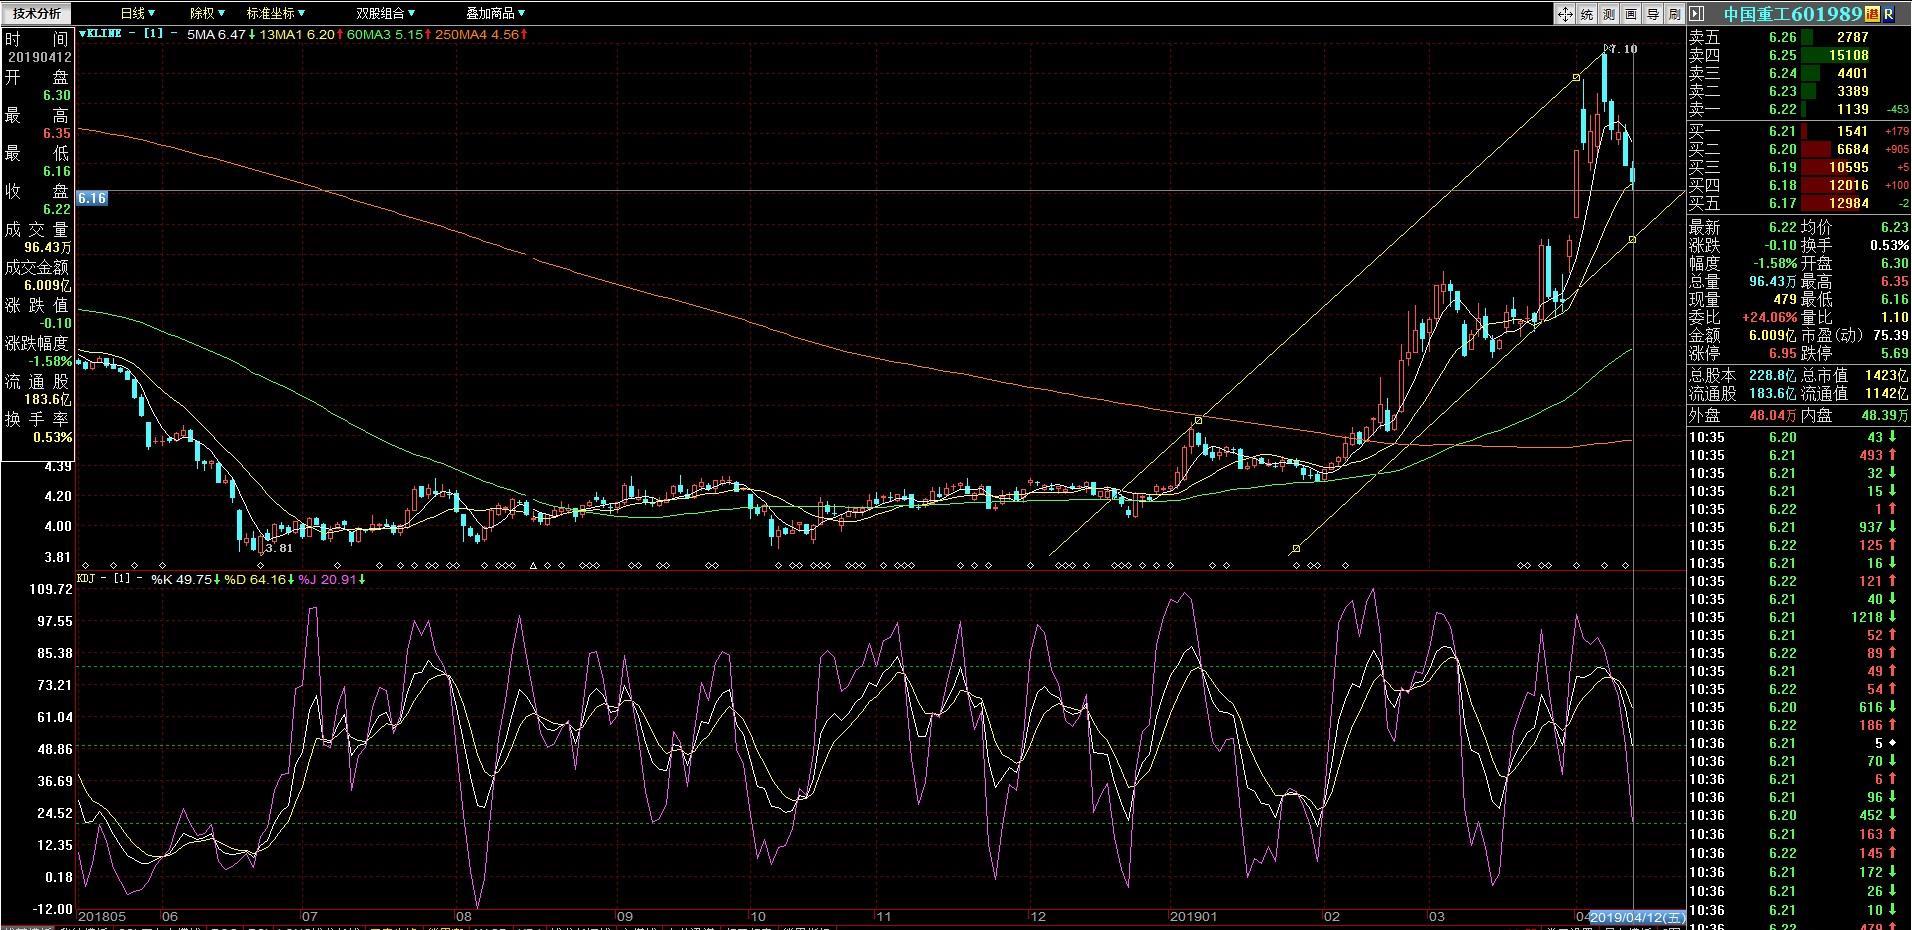Click the 卖五 ask row at 6.26

tap(1798, 37)
